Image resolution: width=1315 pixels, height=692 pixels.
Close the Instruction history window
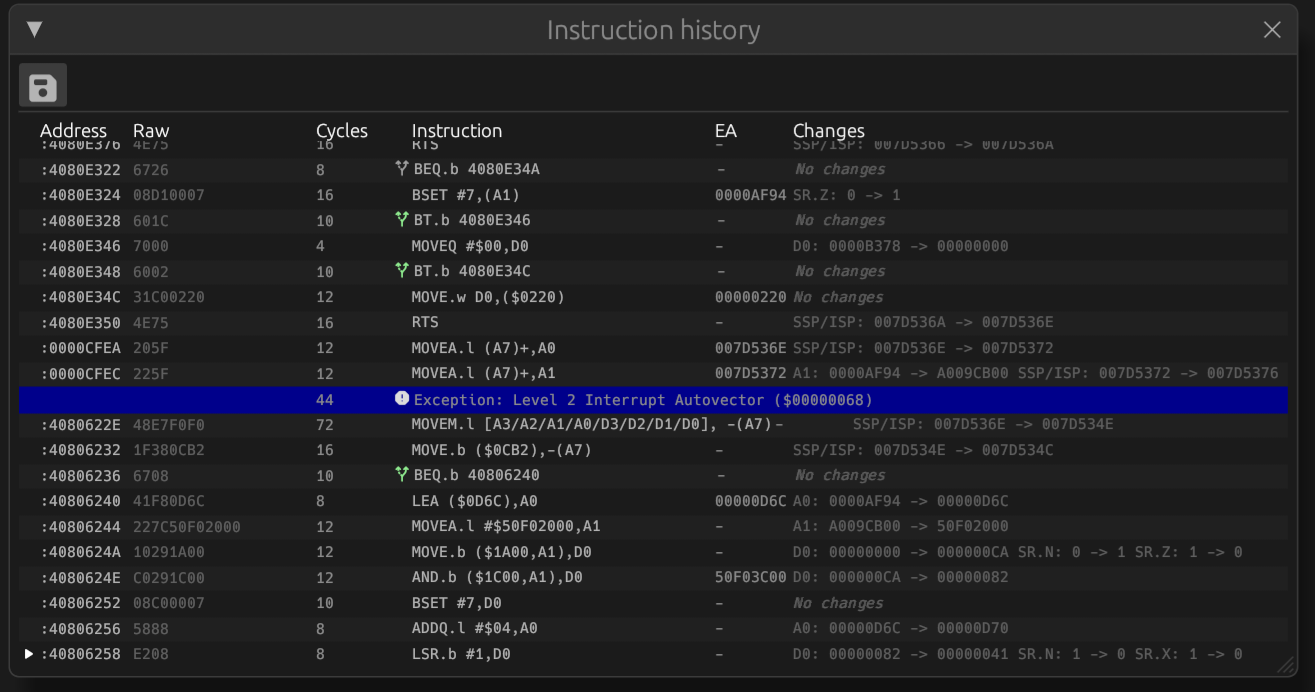tap(1272, 29)
